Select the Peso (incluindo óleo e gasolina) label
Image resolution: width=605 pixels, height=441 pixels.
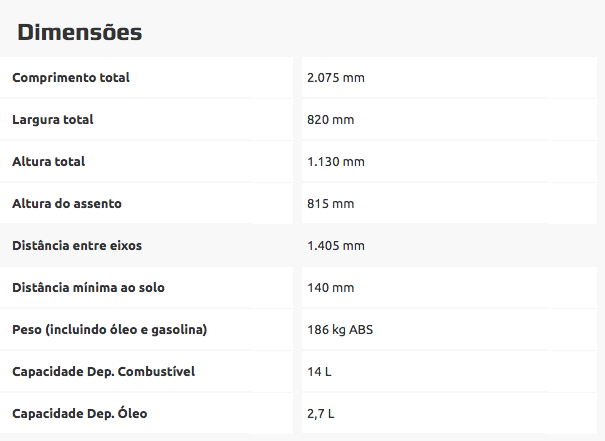(x=110, y=329)
